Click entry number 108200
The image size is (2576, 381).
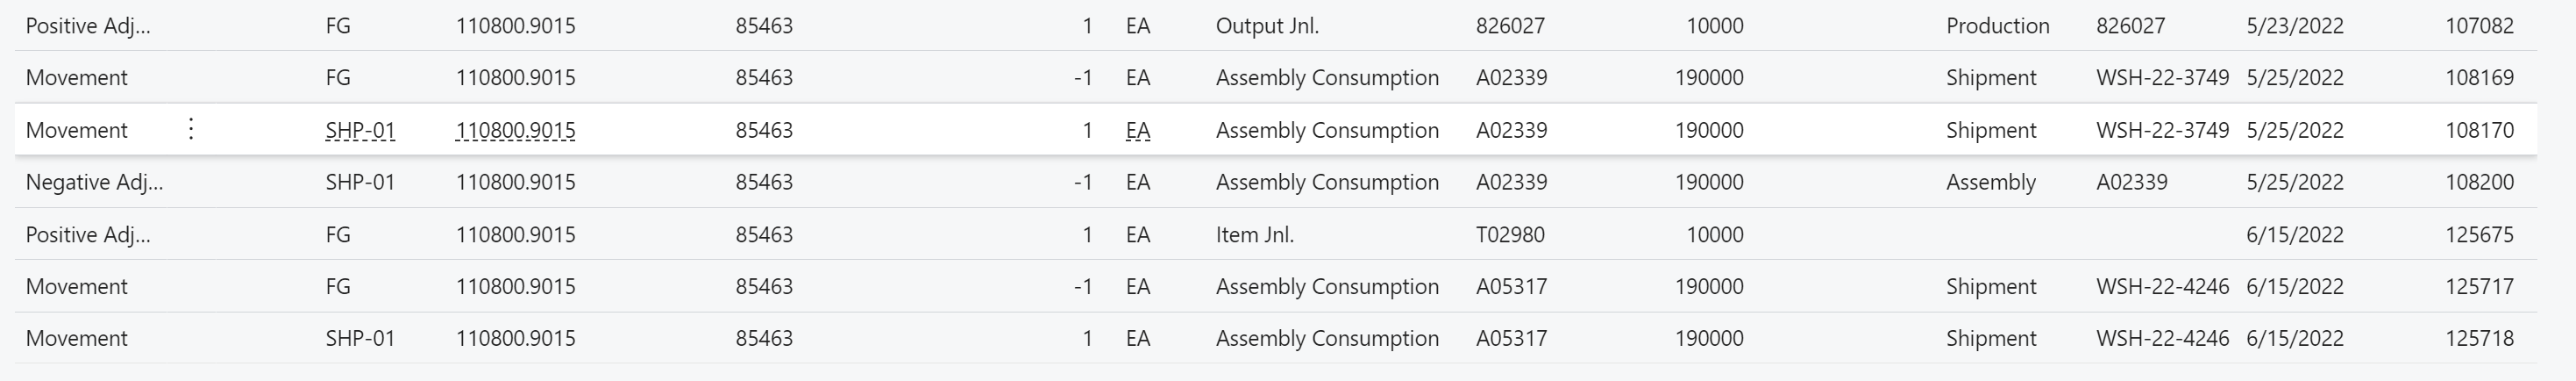pyautogui.click(x=2479, y=182)
